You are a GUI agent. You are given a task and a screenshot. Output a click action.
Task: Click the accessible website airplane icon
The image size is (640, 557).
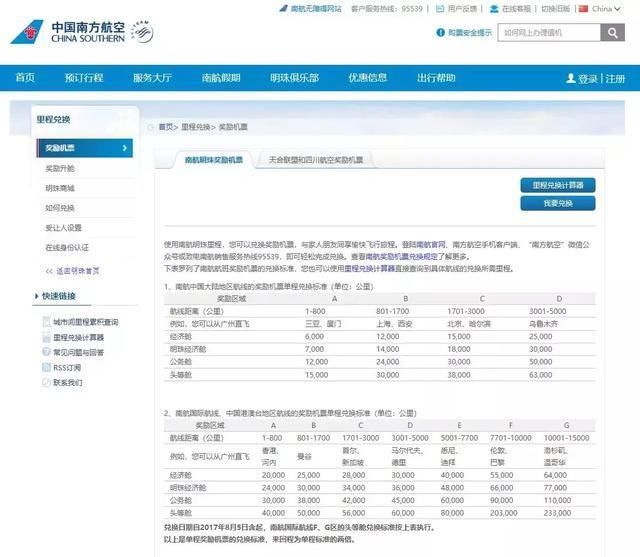[x=283, y=8]
